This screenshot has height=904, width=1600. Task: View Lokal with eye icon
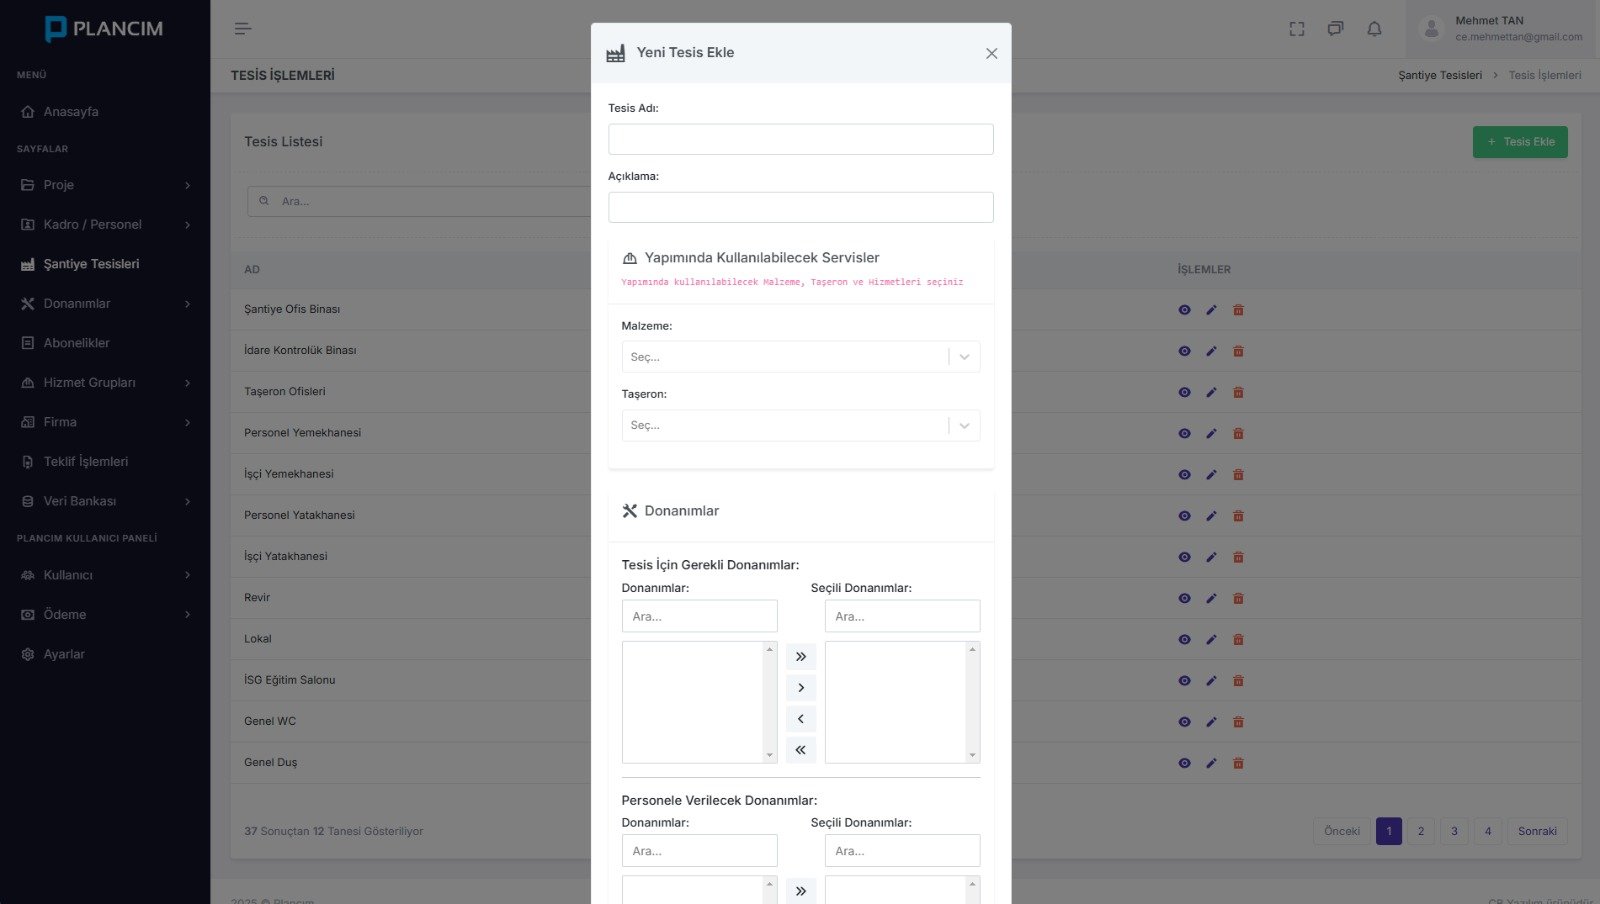tap(1184, 639)
